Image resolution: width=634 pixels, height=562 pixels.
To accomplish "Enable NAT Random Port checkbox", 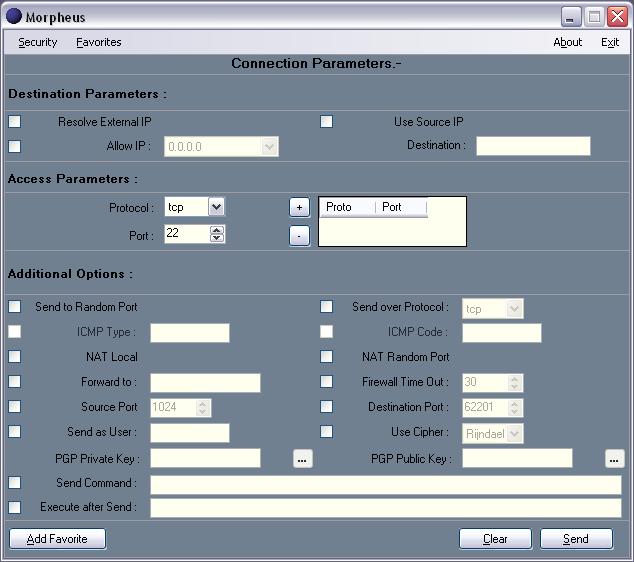I will tap(326, 357).
